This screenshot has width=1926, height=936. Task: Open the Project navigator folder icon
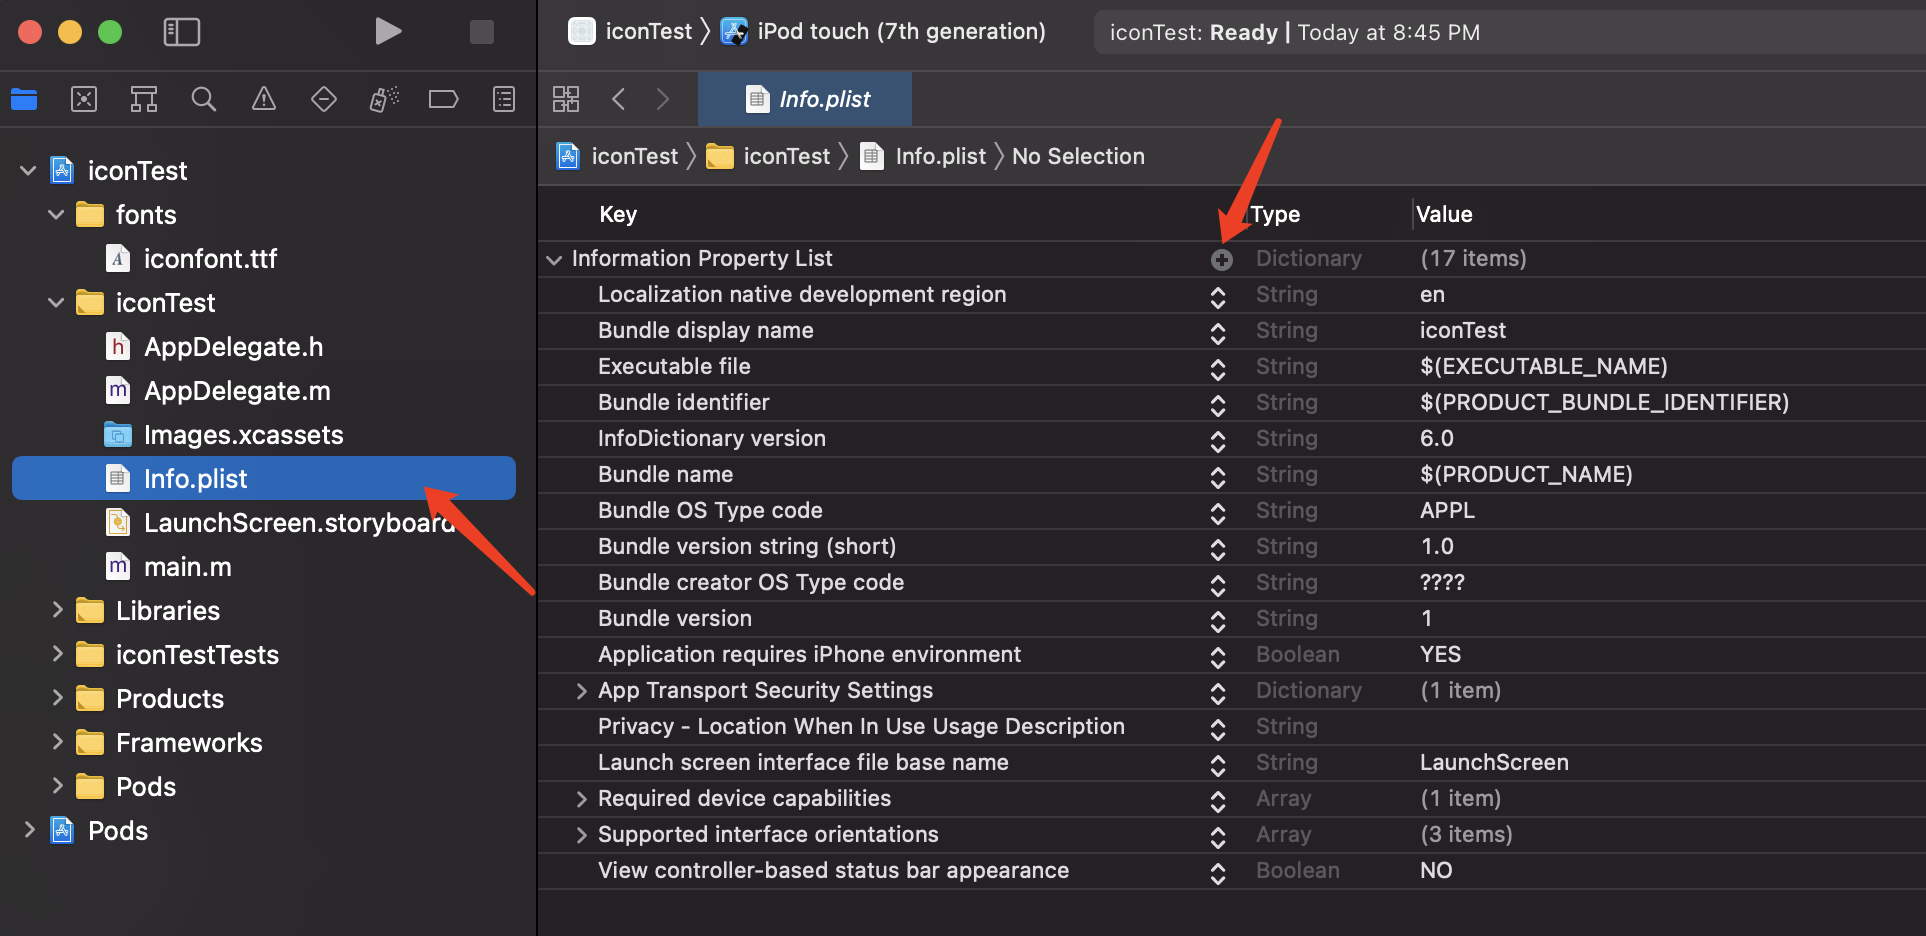(24, 99)
